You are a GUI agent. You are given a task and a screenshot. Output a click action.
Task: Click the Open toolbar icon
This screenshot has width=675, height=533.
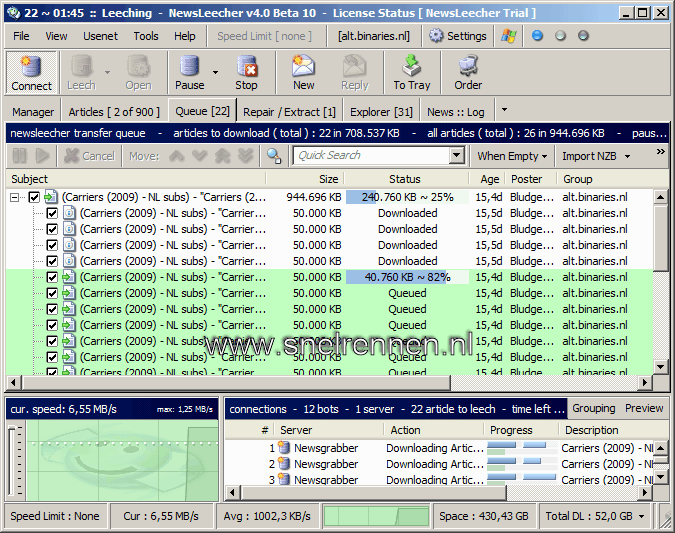pos(138,66)
